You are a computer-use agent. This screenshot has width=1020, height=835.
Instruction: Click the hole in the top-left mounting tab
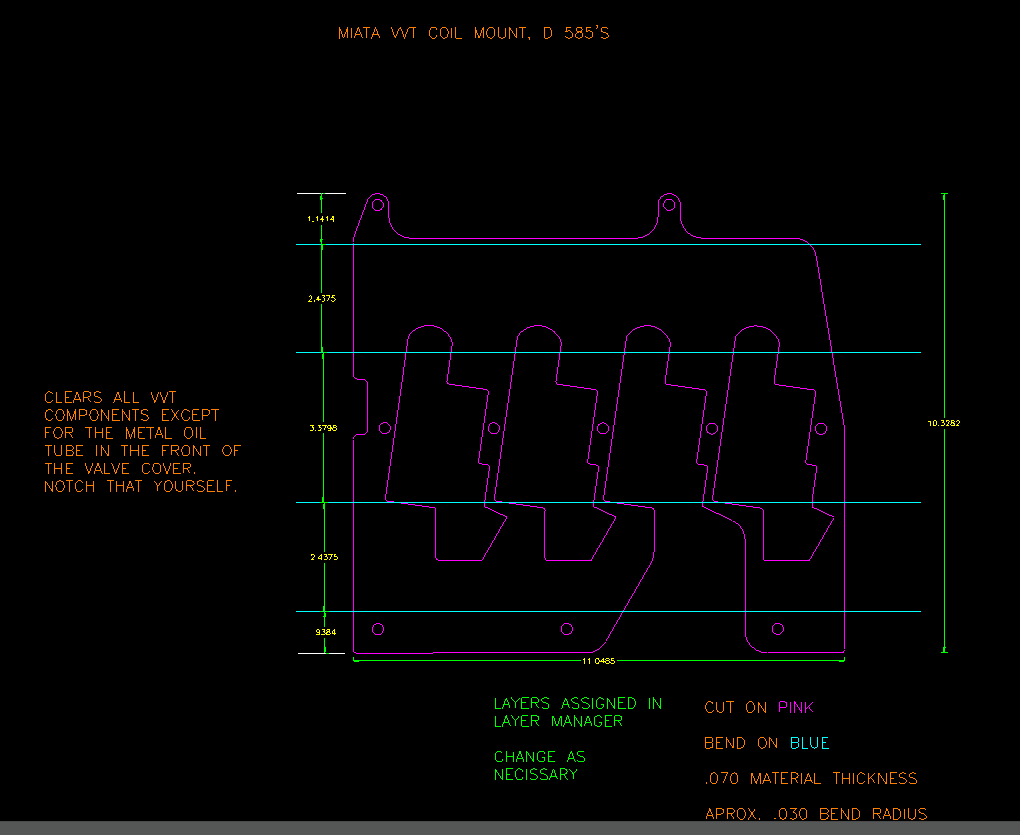click(378, 205)
